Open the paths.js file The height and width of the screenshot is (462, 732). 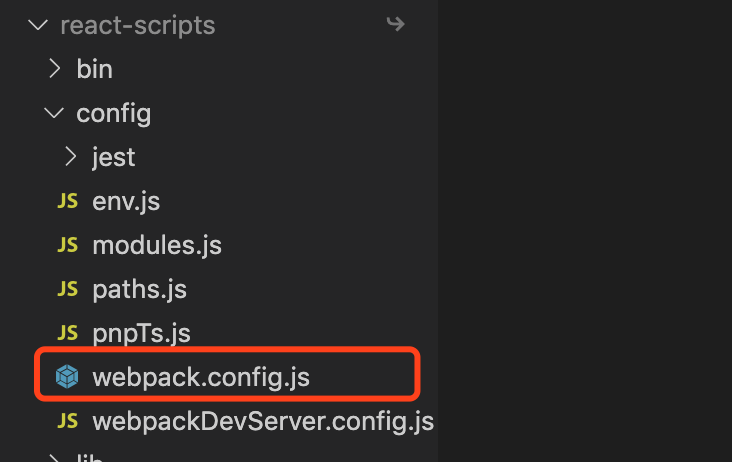click(140, 289)
